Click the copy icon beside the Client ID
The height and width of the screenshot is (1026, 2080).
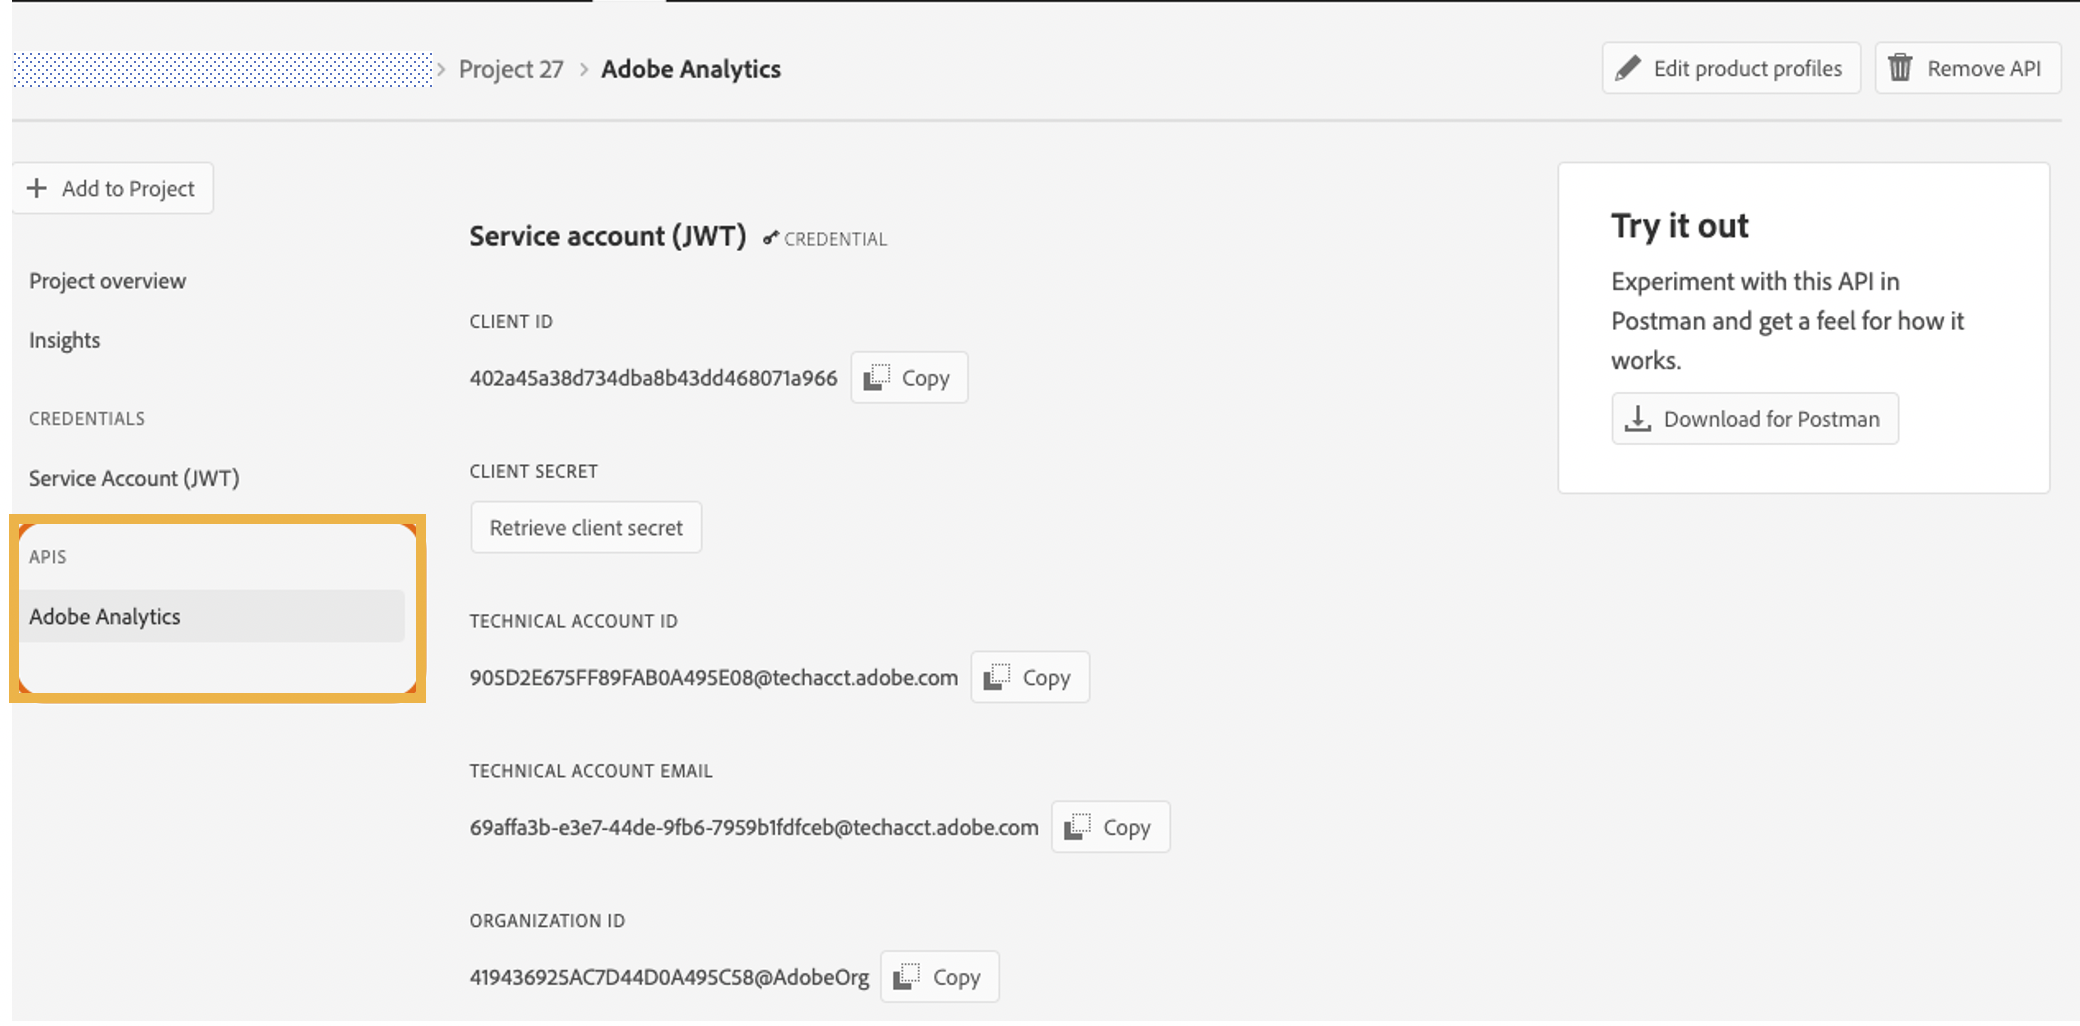[x=877, y=378]
